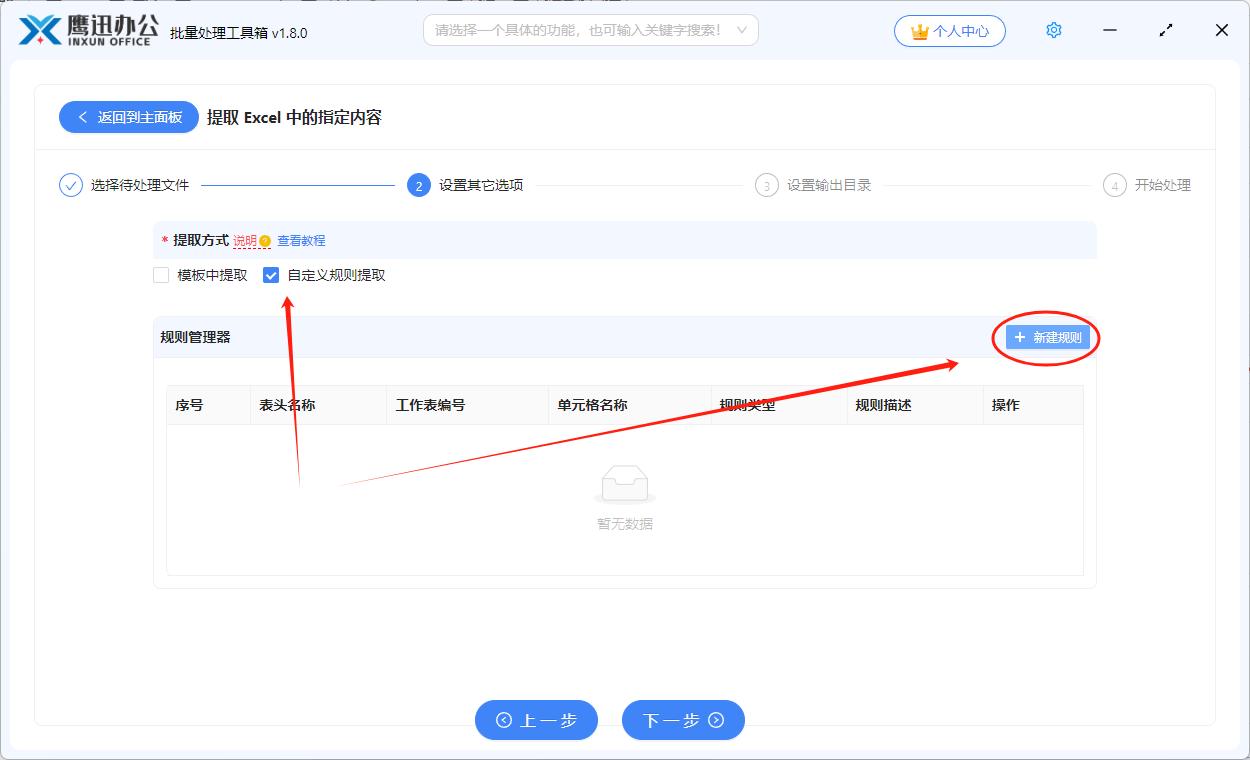Uncheck the 自定义规则提取 checkbox

[269, 274]
